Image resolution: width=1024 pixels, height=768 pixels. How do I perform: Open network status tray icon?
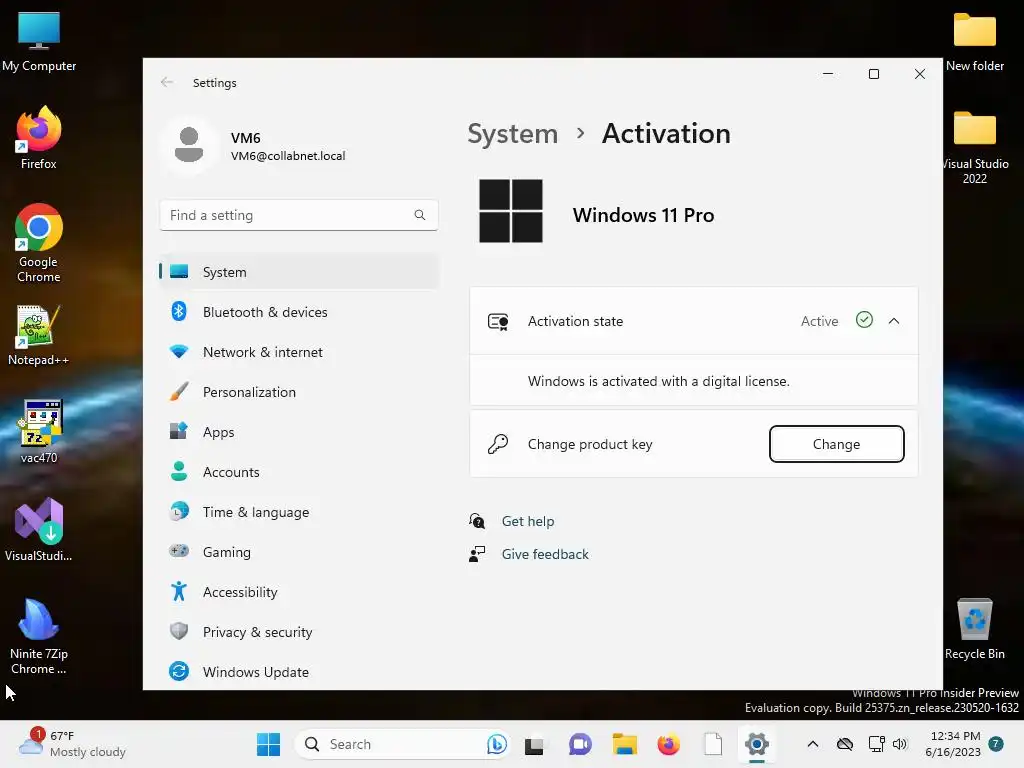[876, 744]
